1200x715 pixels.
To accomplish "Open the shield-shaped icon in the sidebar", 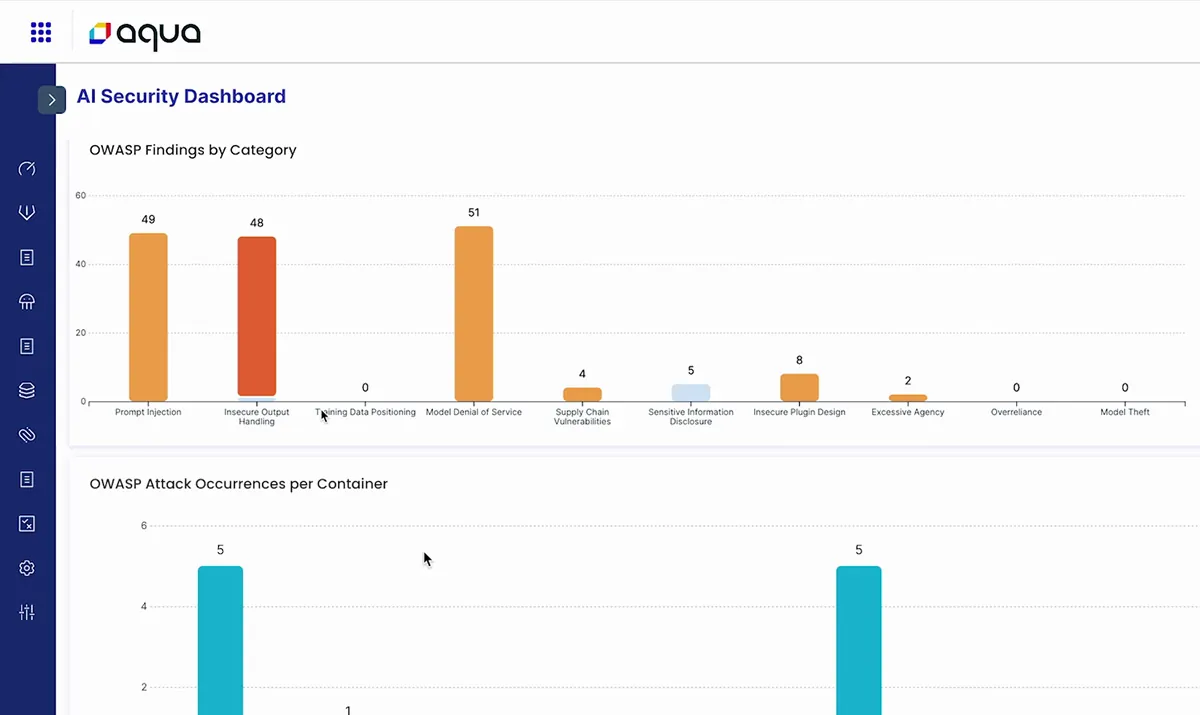I will (27, 213).
